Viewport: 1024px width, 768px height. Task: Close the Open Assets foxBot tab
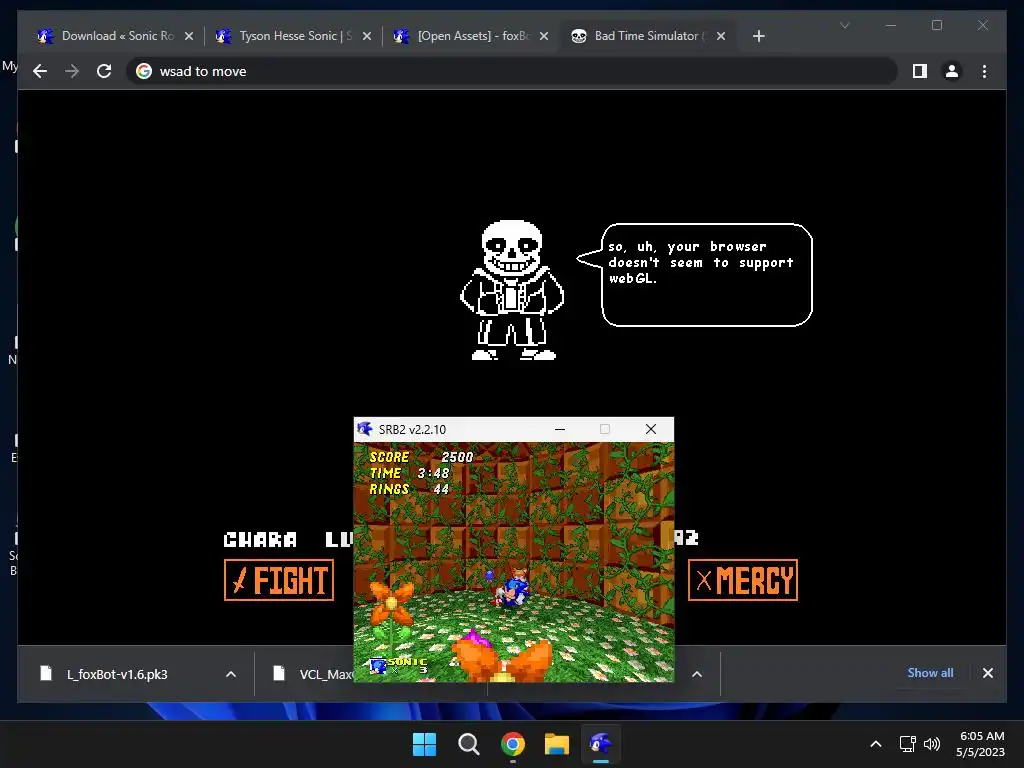coord(544,36)
